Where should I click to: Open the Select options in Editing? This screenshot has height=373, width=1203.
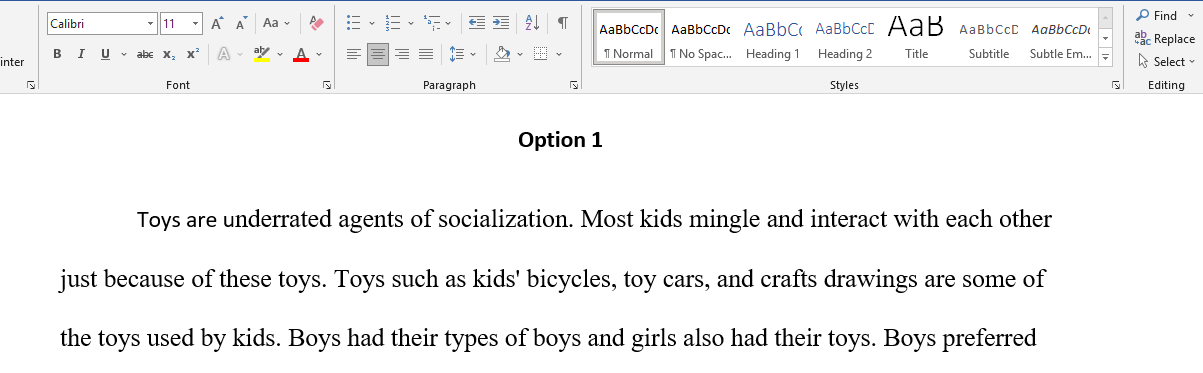click(x=1165, y=61)
